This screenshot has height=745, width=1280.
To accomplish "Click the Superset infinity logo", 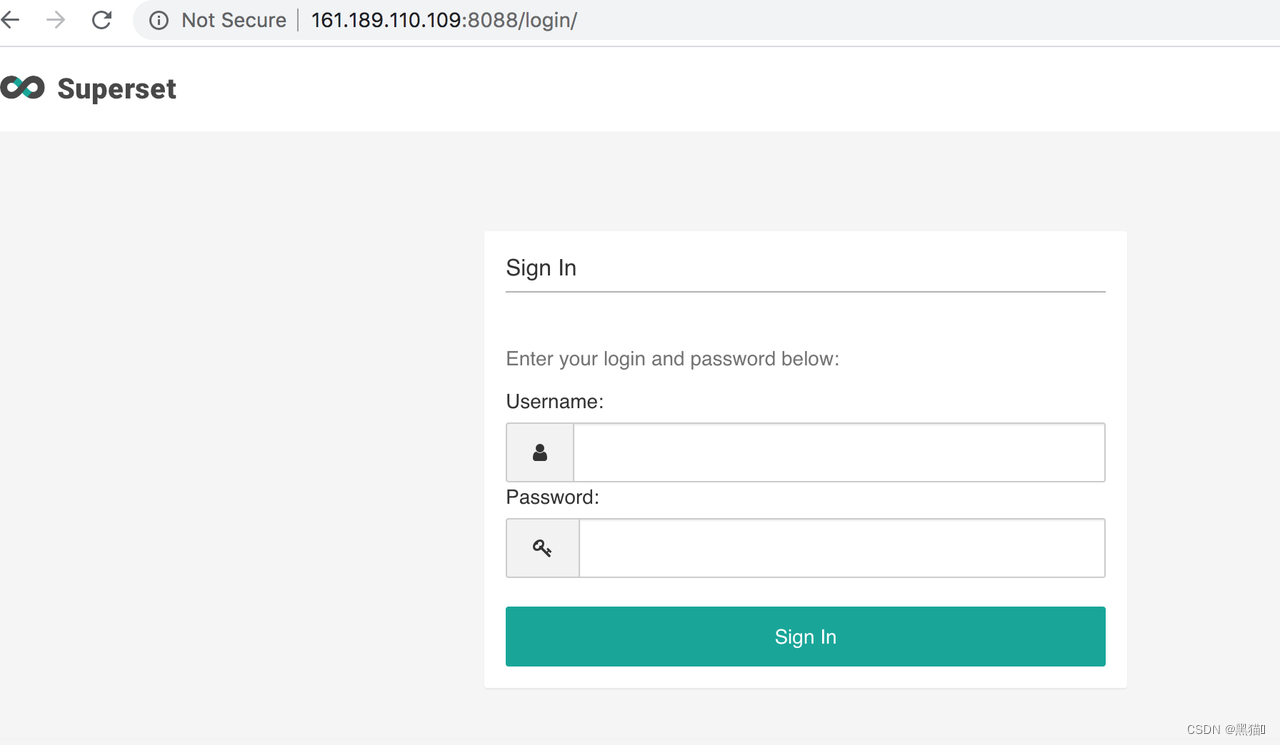I will pyautogui.click(x=22, y=88).
